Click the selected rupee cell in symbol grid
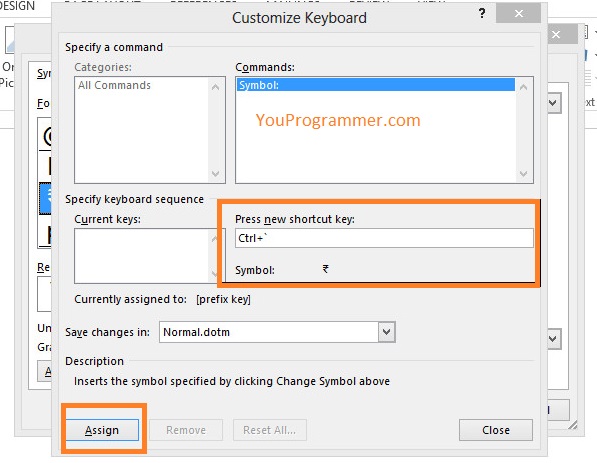Viewport: 597px width, 463px height. tap(45, 198)
